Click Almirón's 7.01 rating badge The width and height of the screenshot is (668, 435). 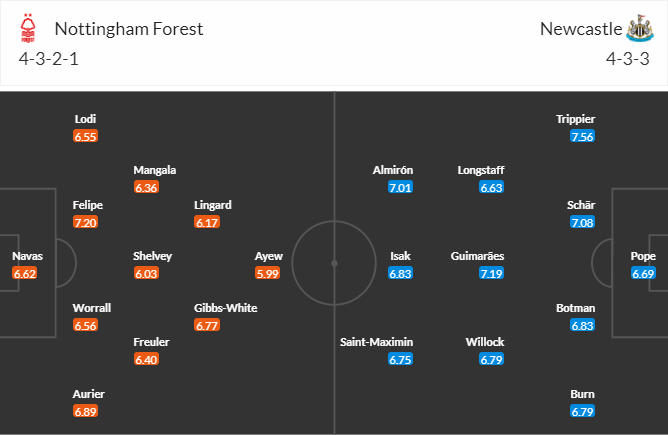pyautogui.click(x=400, y=187)
